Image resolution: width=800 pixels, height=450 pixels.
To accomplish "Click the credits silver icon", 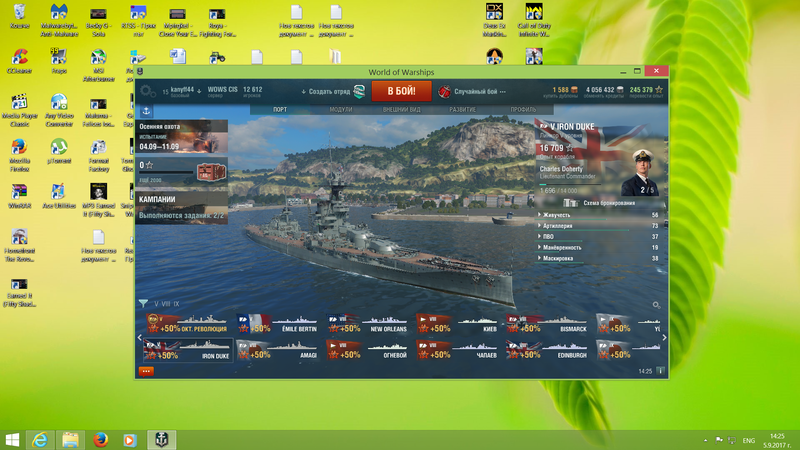I will click(620, 89).
